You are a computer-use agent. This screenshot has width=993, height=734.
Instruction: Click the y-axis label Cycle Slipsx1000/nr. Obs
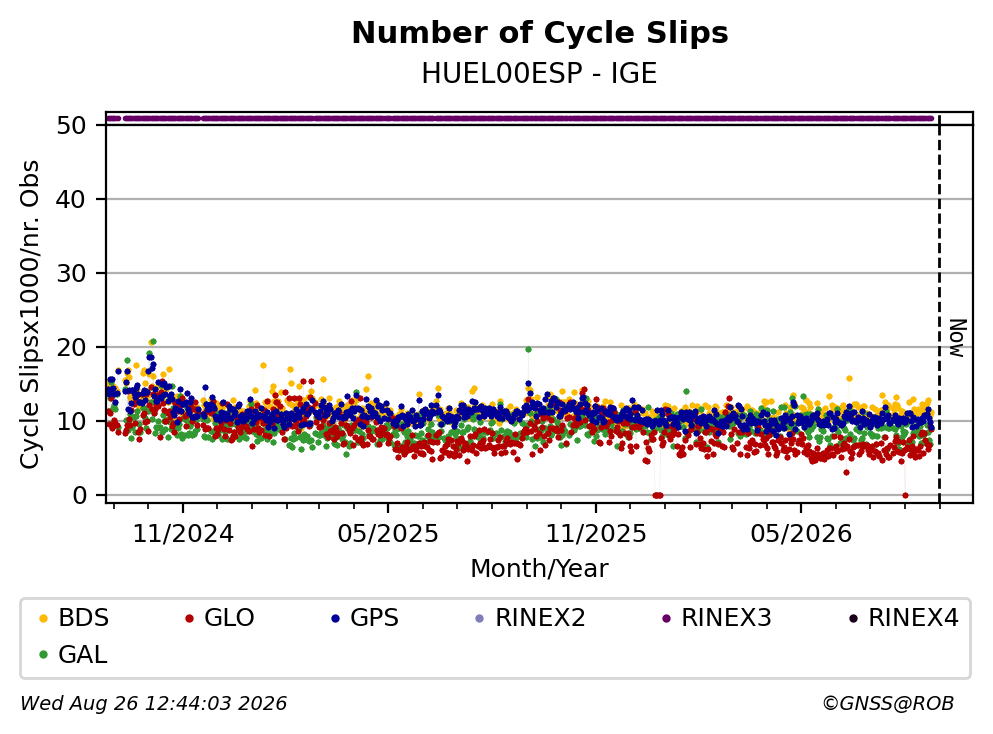pyautogui.click(x=30, y=315)
